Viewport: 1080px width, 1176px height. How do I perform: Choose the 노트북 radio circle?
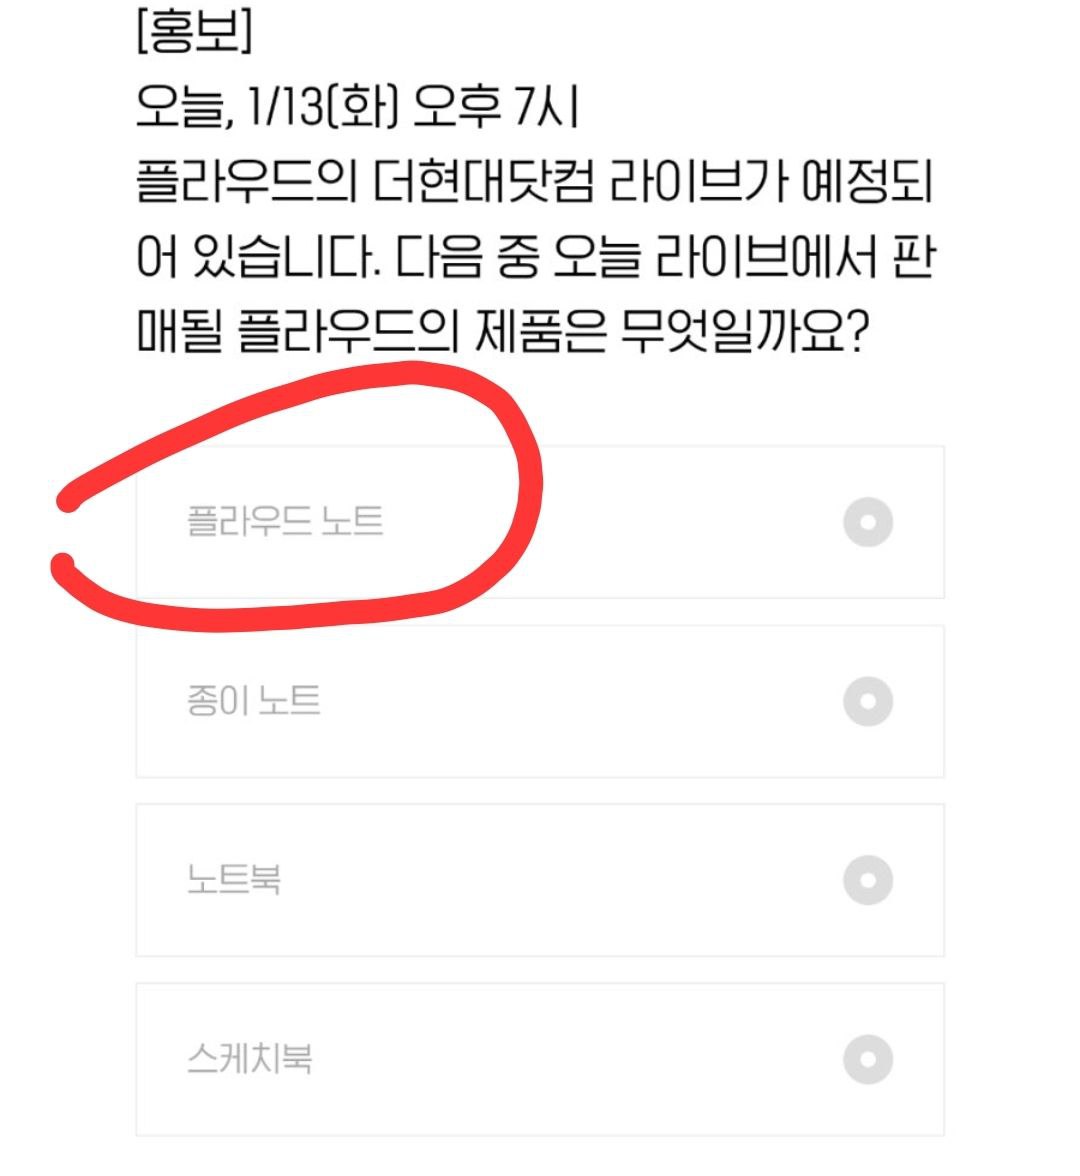coord(868,880)
